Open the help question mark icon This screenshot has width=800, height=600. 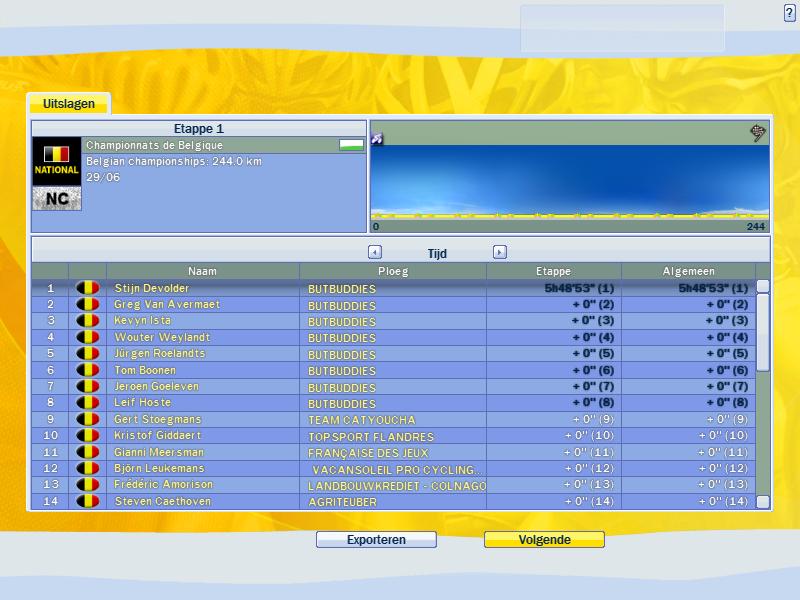point(789,12)
